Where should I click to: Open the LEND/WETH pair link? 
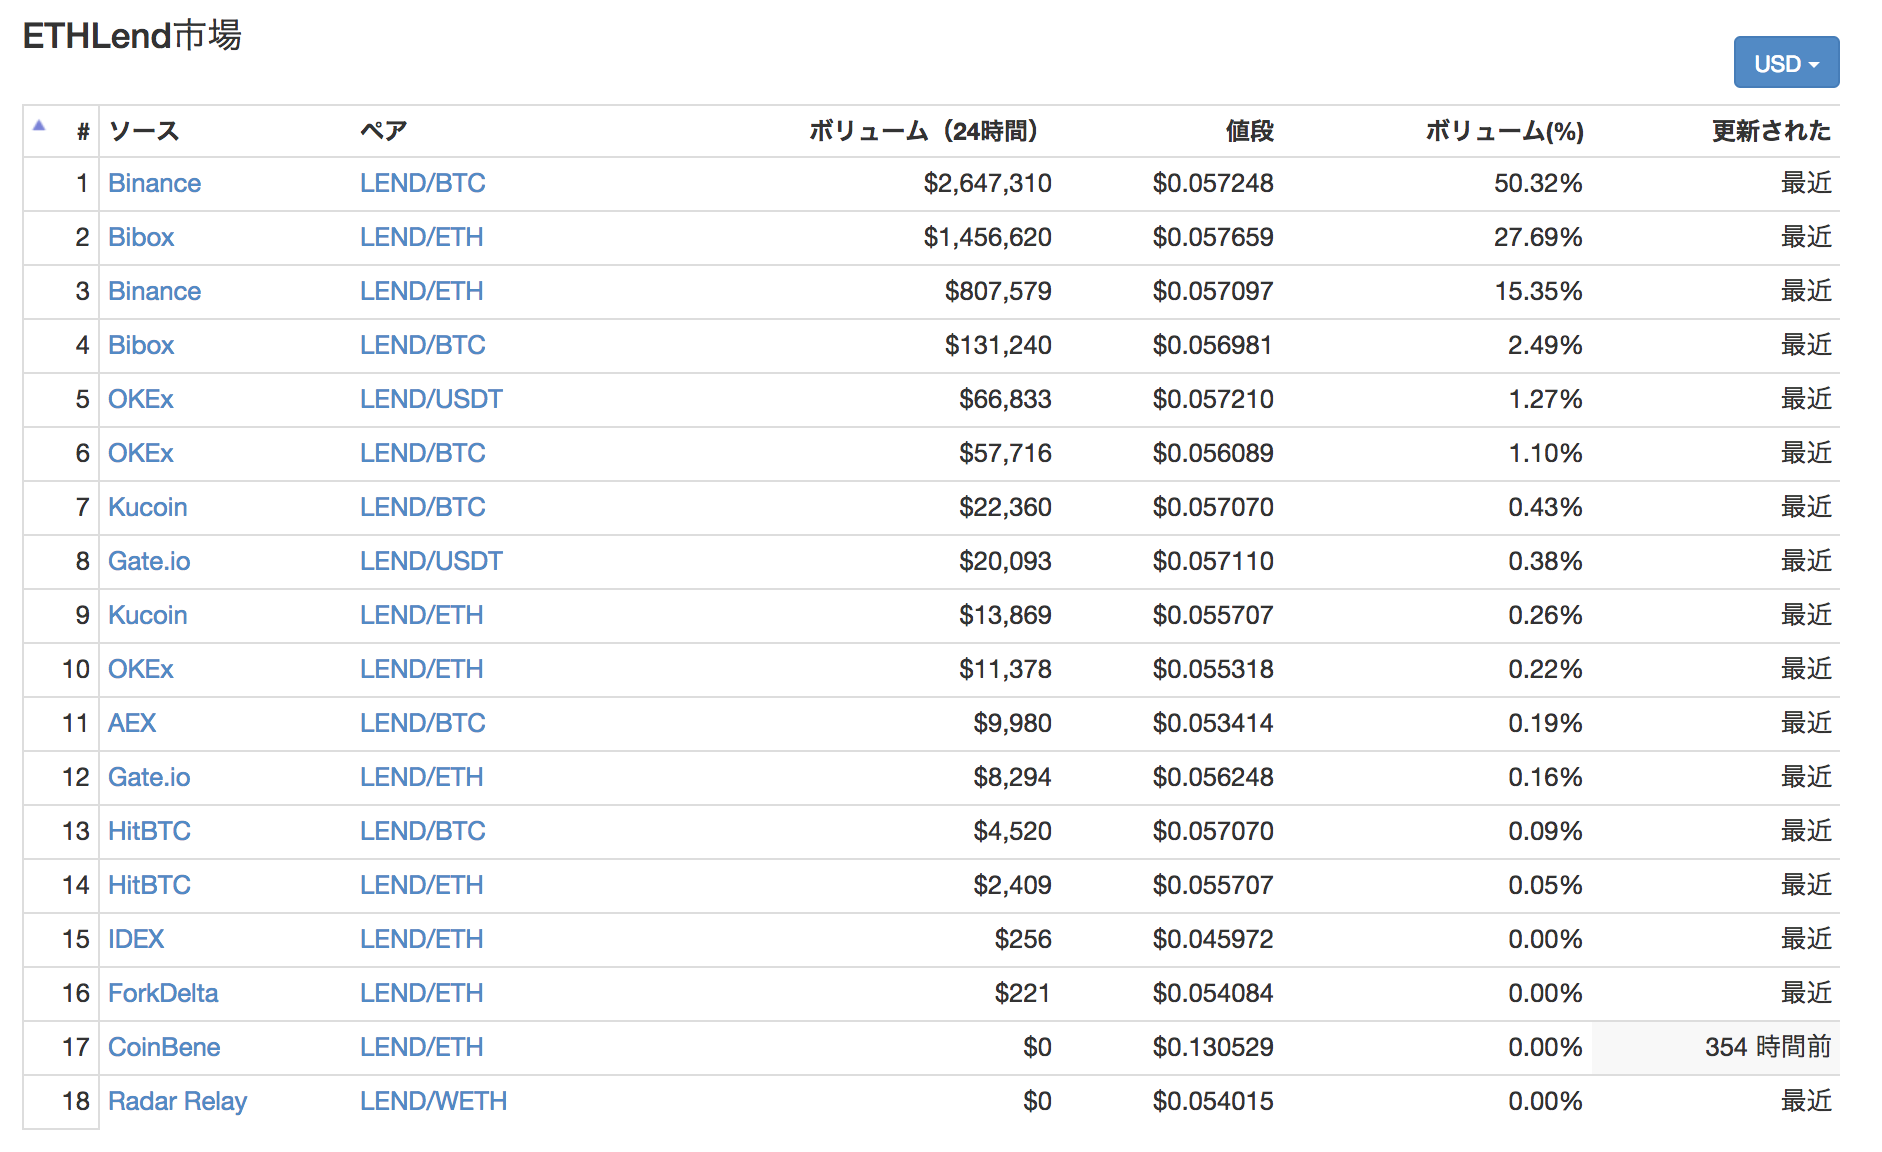coord(433,1101)
